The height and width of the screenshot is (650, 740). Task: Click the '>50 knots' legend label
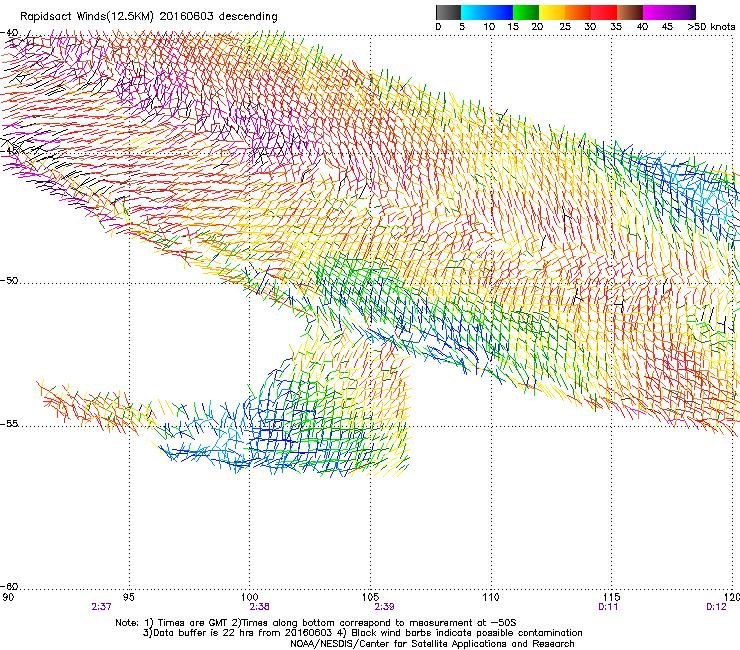click(711, 27)
